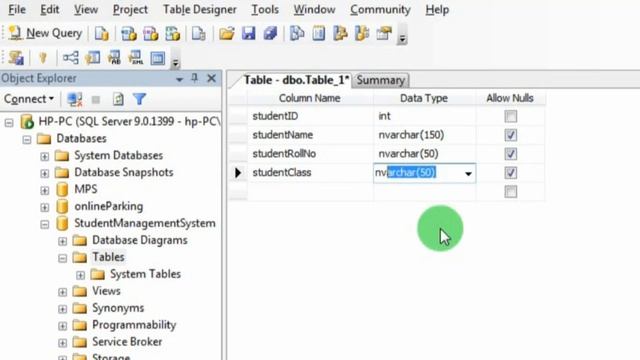
Task: Click Manage Check Constraints icon
Action: pos(158,58)
